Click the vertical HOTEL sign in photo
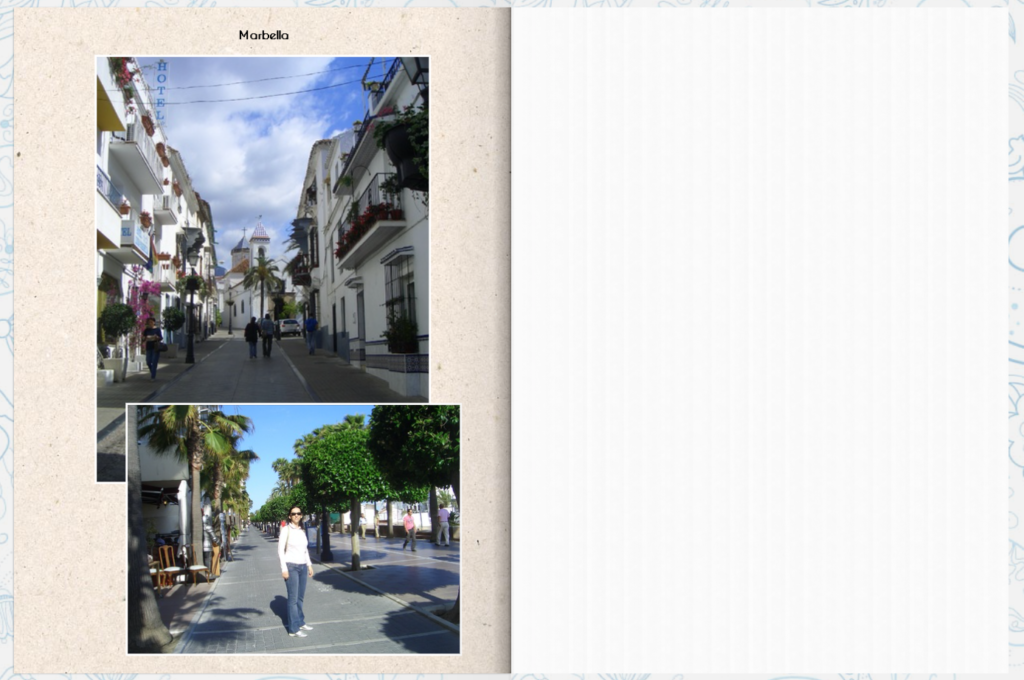This screenshot has width=1024, height=680. pos(161,91)
